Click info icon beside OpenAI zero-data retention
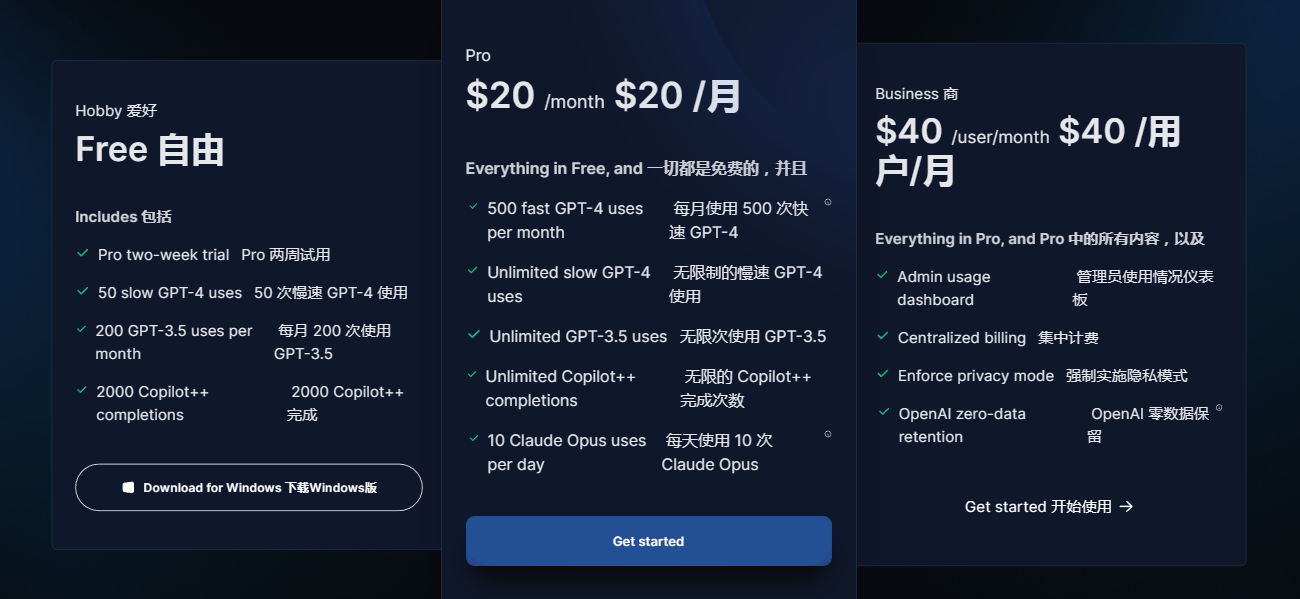This screenshot has width=1300, height=599. 1219,408
